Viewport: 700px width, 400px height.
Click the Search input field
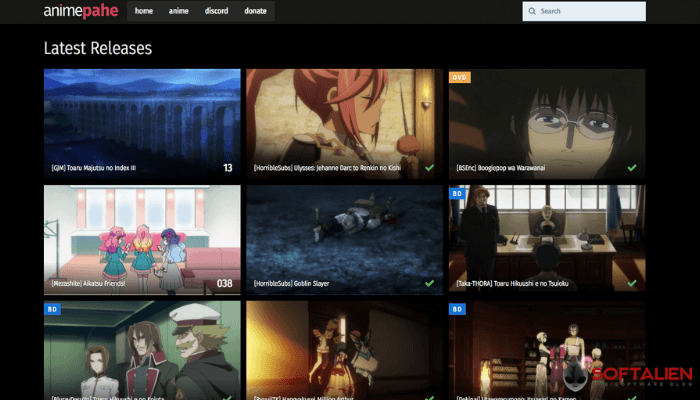[x=584, y=11]
